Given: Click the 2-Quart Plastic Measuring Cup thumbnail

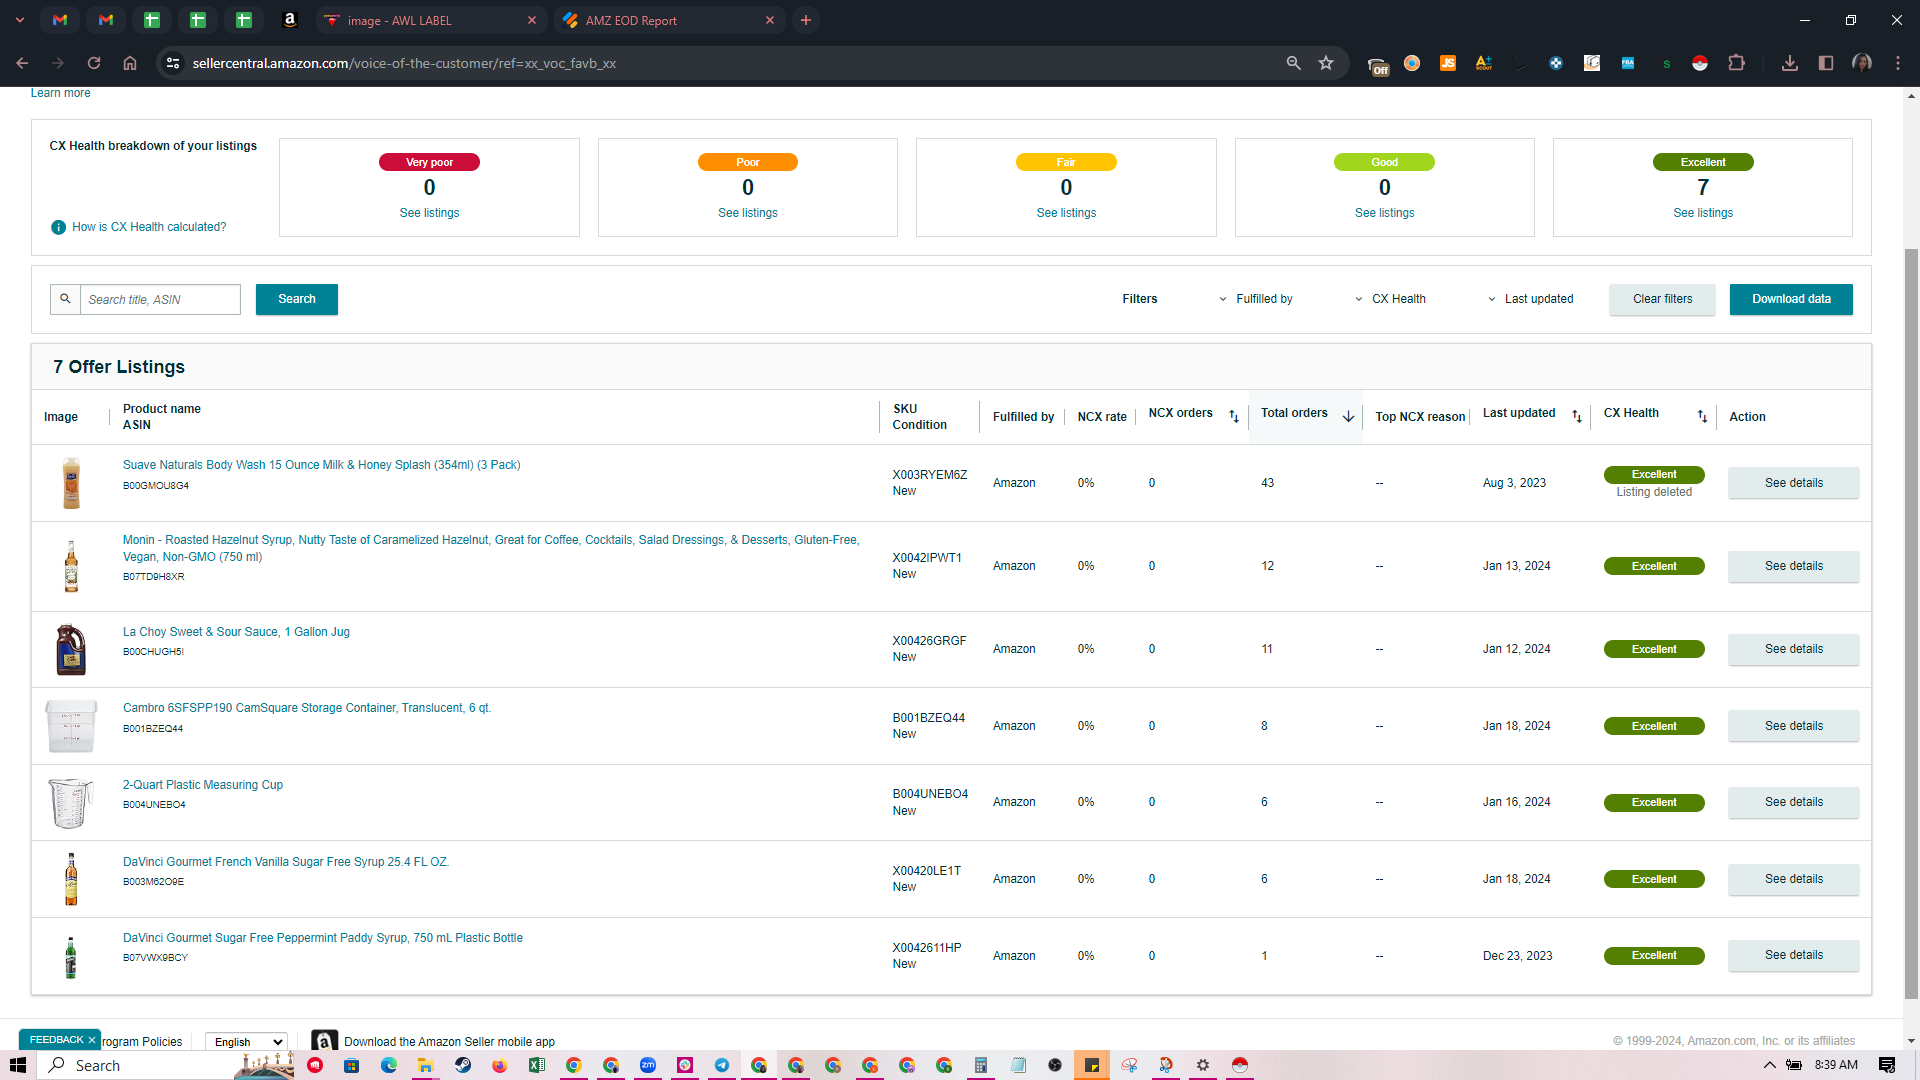Looking at the screenshot, I should [x=71, y=803].
